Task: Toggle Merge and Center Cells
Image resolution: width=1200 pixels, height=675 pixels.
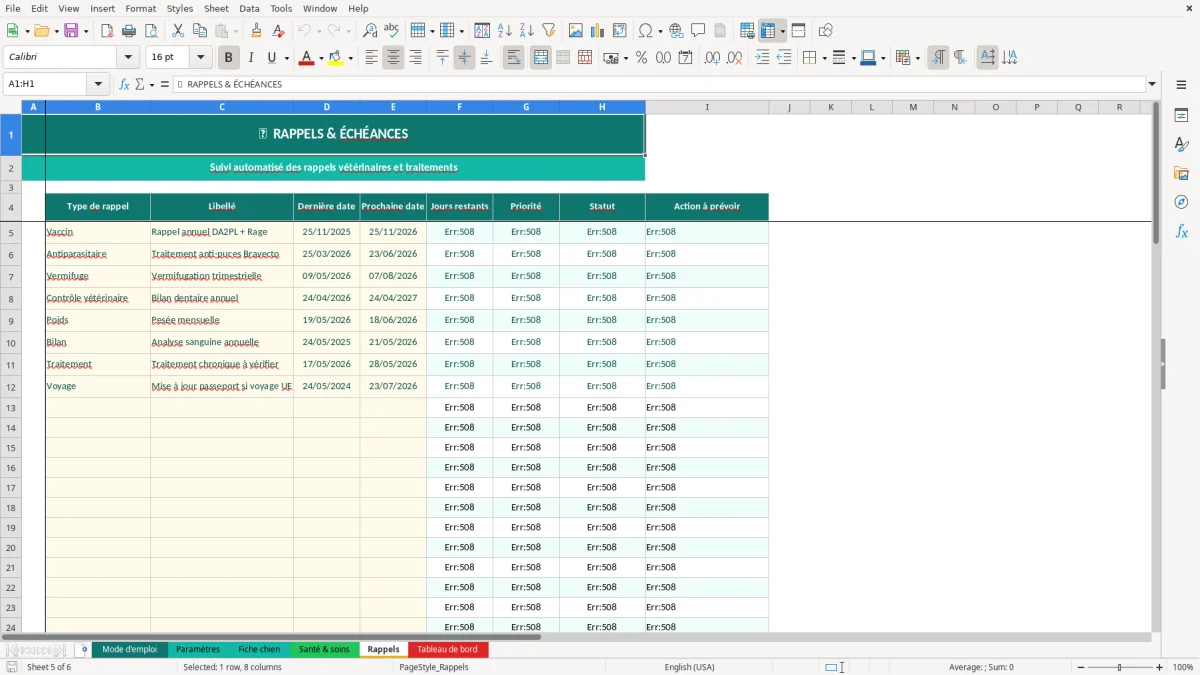Action: click(540, 58)
